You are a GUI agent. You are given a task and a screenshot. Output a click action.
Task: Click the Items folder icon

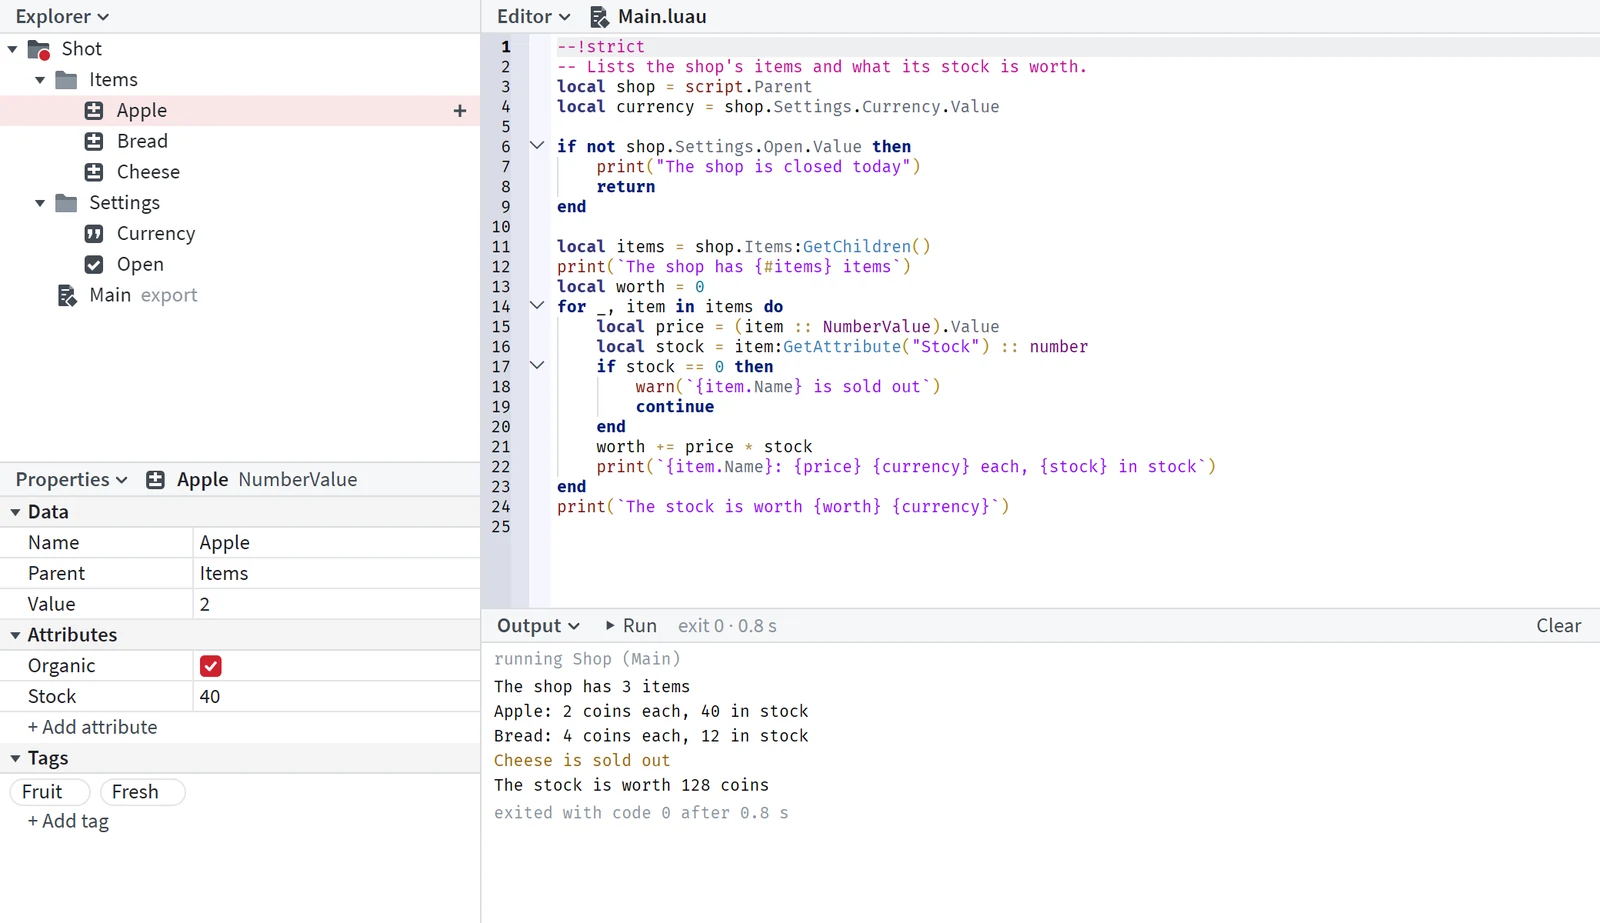click(x=66, y=80)
